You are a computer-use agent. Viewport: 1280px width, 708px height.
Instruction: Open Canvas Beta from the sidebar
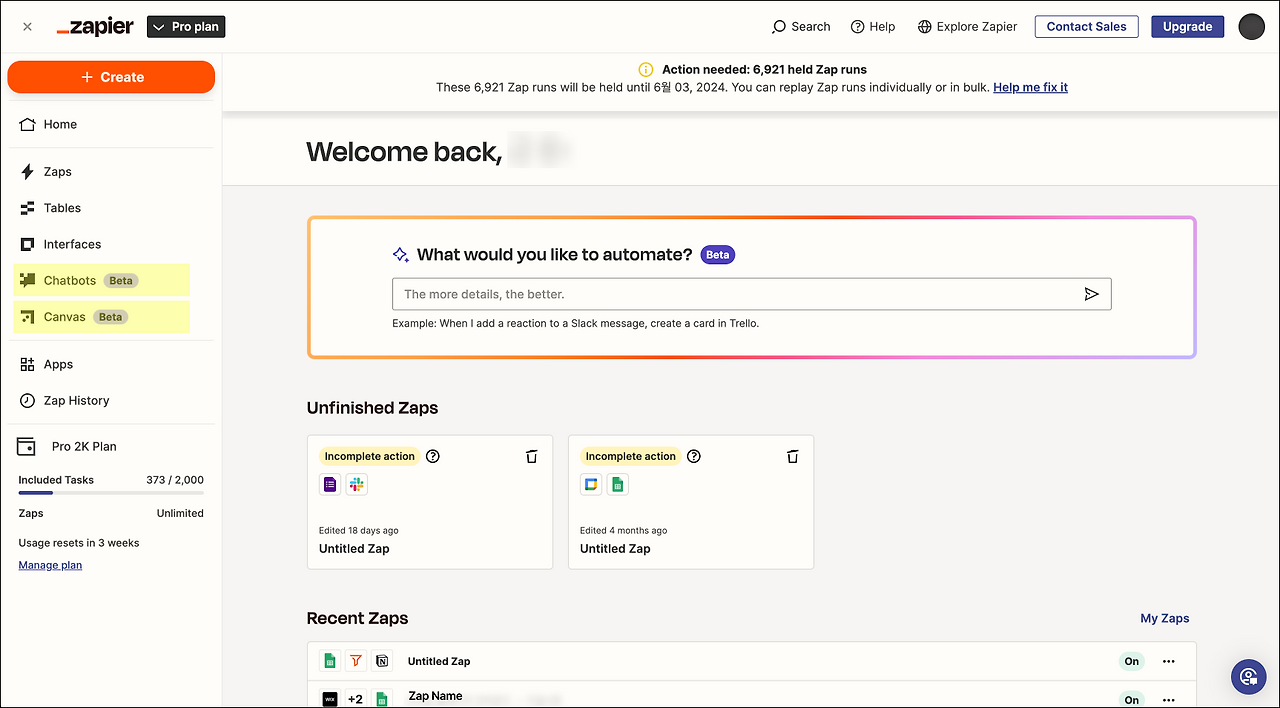(x=102, y=317)
